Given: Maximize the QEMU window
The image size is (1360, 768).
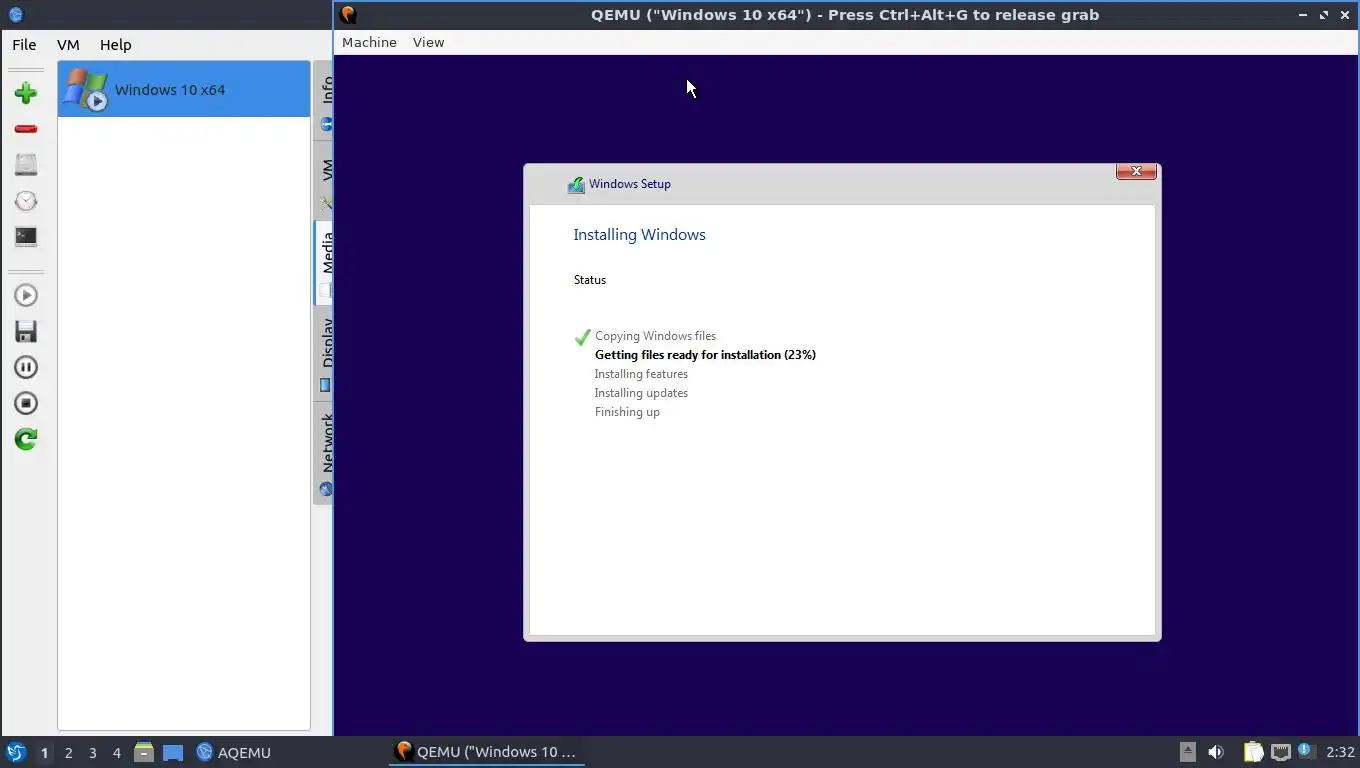Looking at the screenshot, I should [x=1324, y=15].
